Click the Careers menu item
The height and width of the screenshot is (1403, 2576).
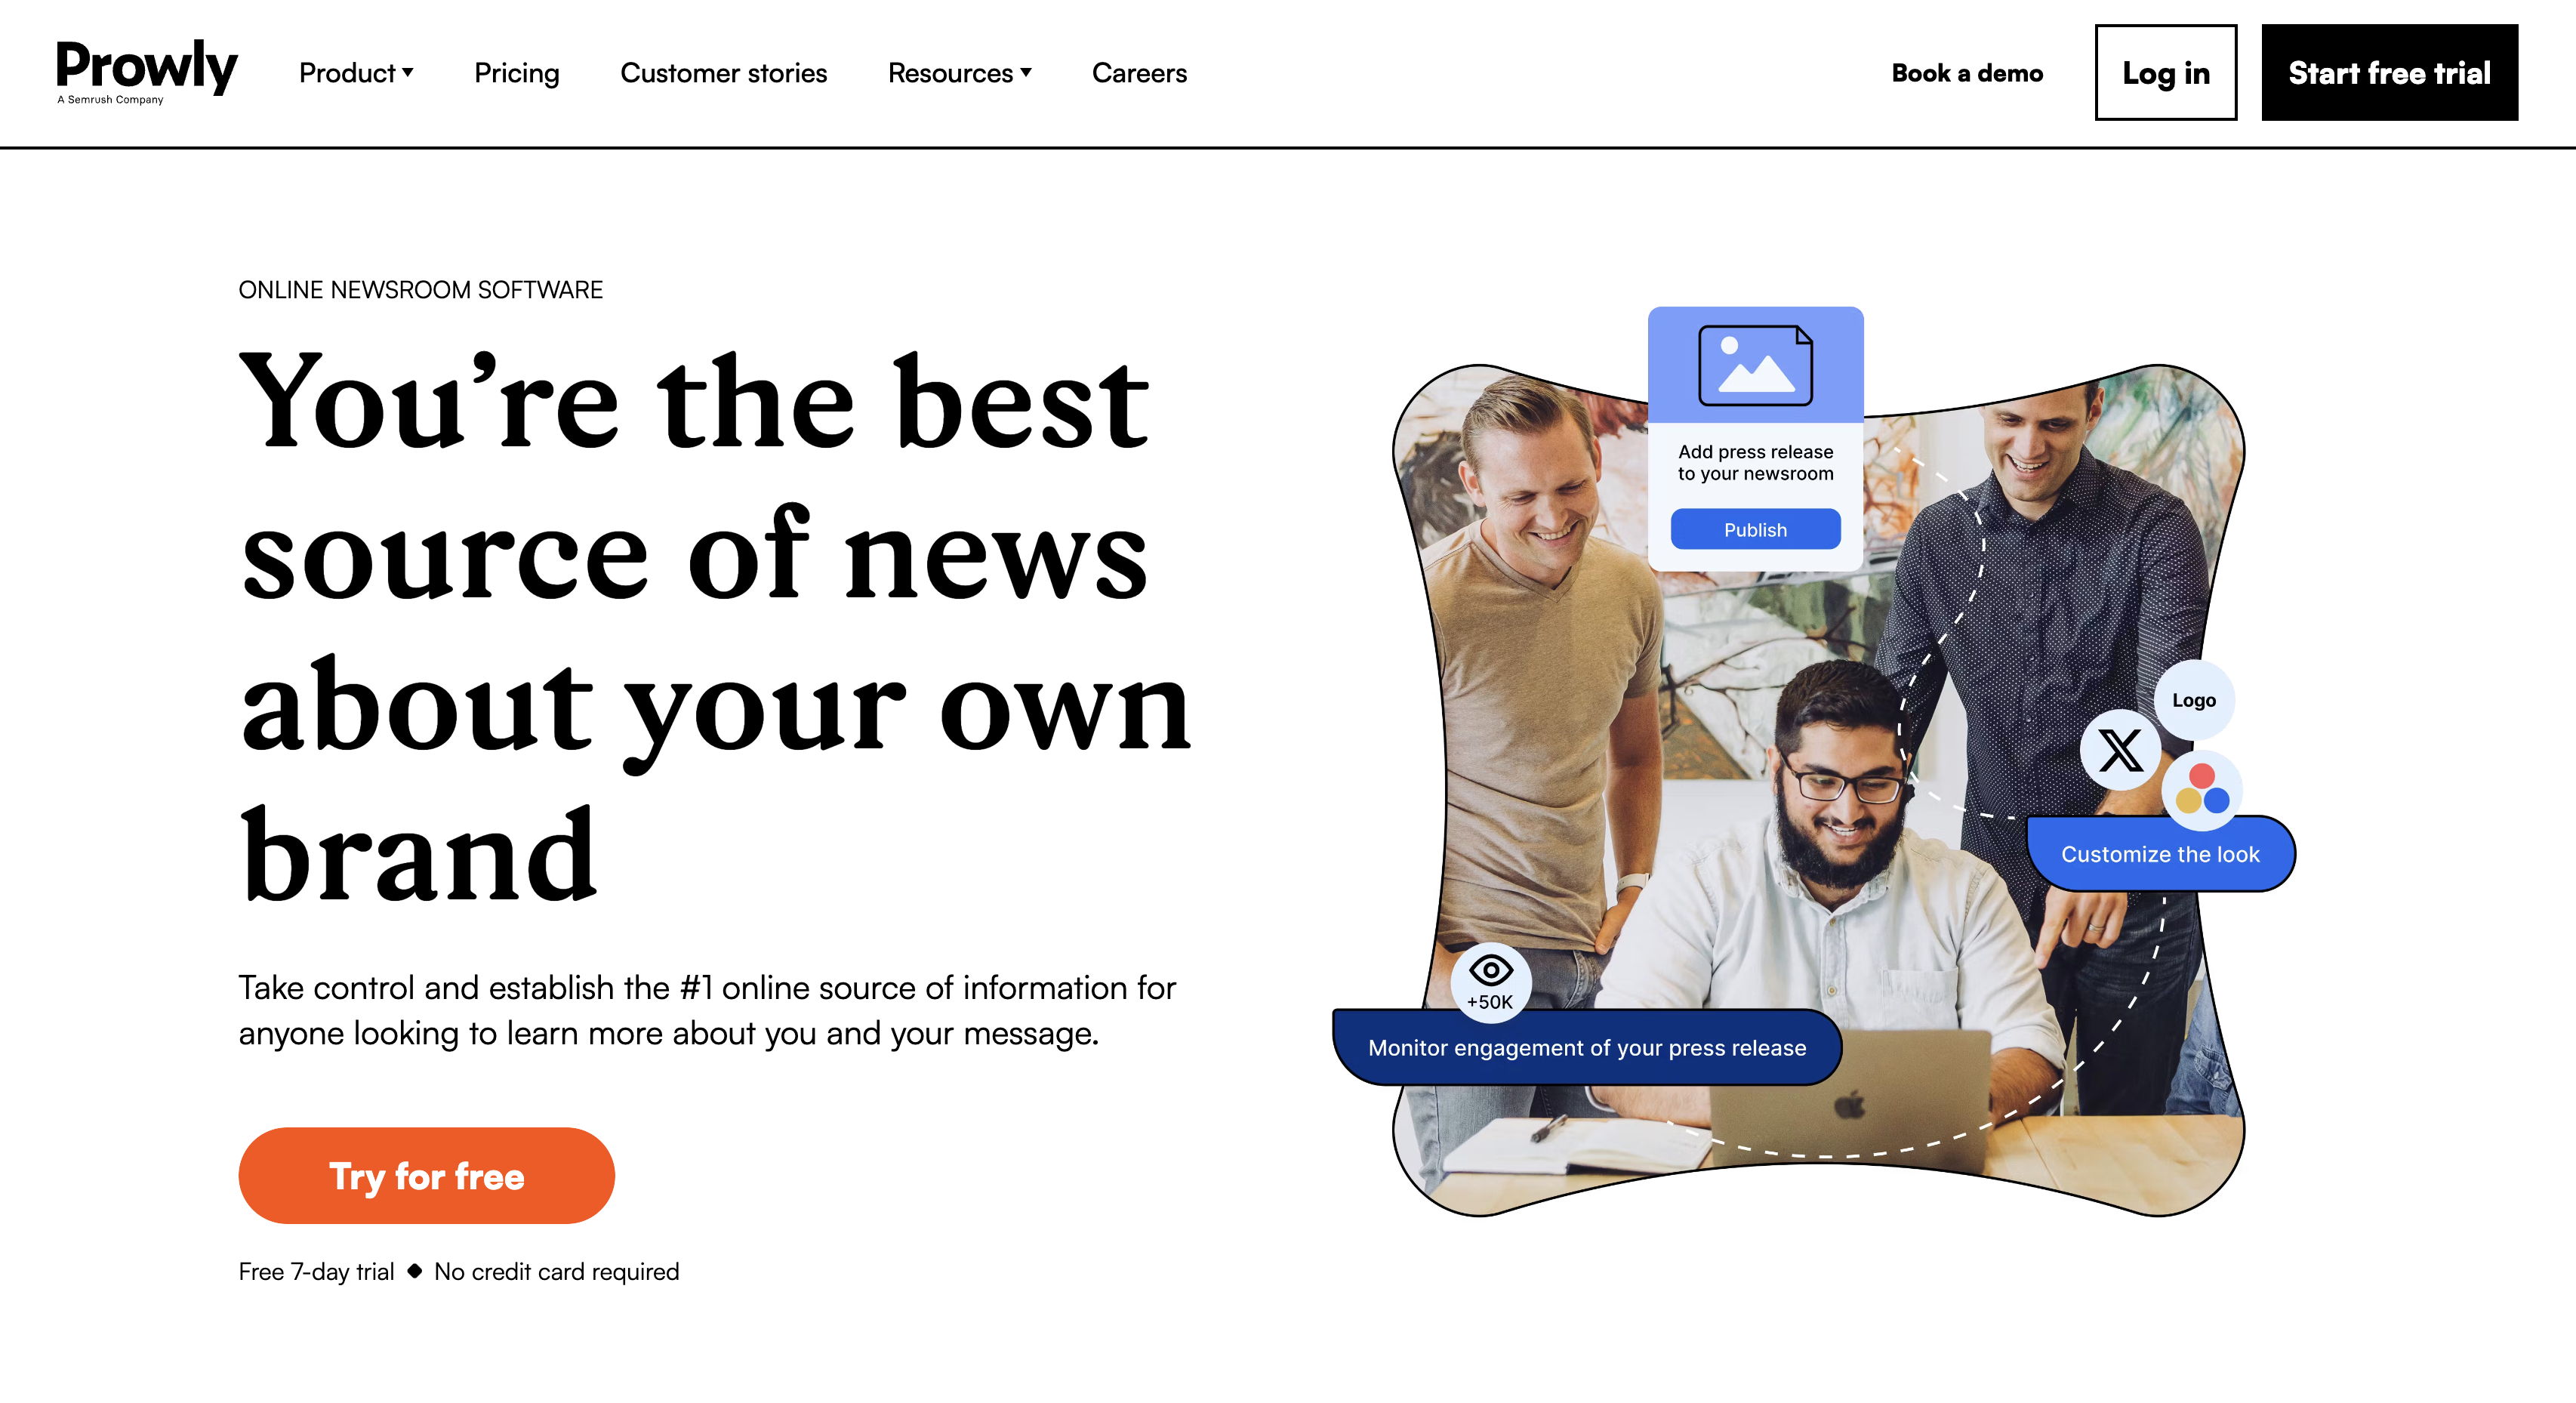1139,72
